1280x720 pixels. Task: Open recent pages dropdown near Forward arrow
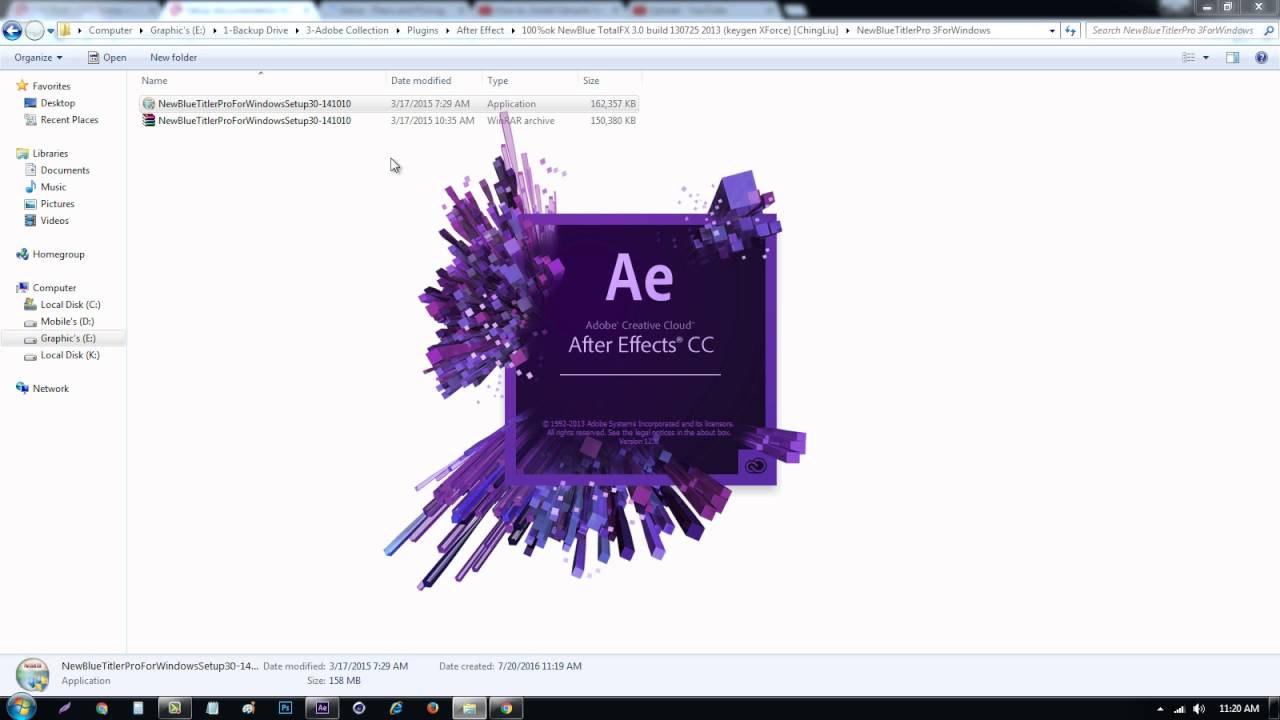(51, 30)
